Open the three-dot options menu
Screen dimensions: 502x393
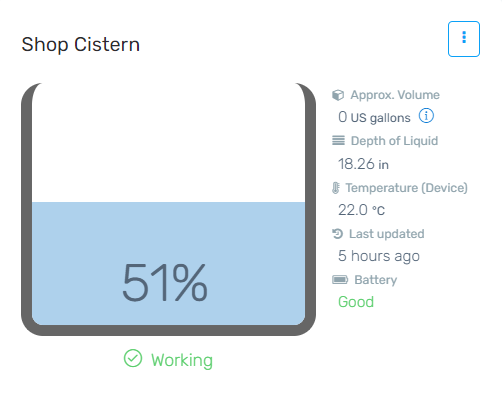[464, 39]
